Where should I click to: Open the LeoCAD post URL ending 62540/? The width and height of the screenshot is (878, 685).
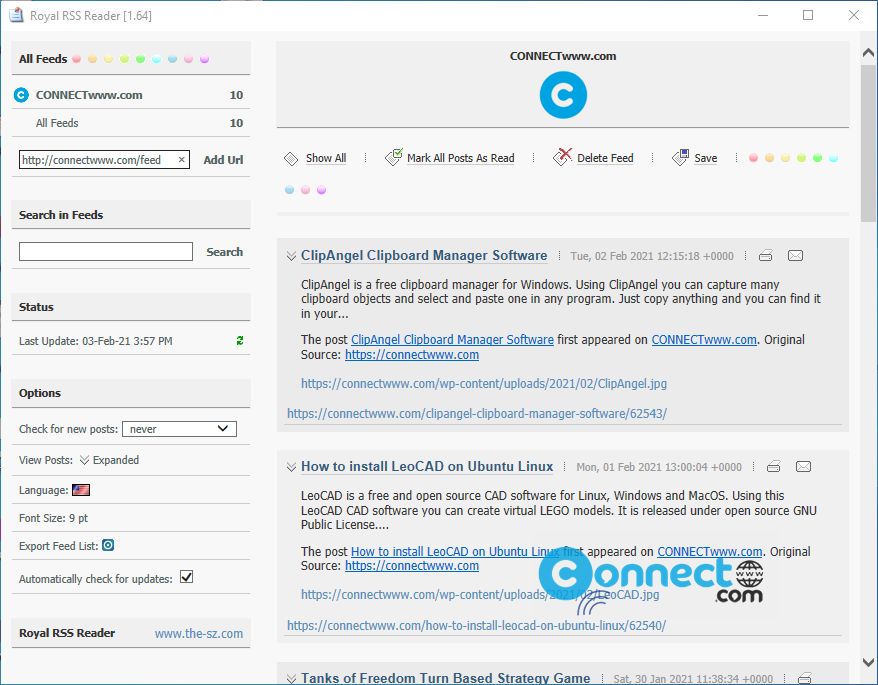476,625
